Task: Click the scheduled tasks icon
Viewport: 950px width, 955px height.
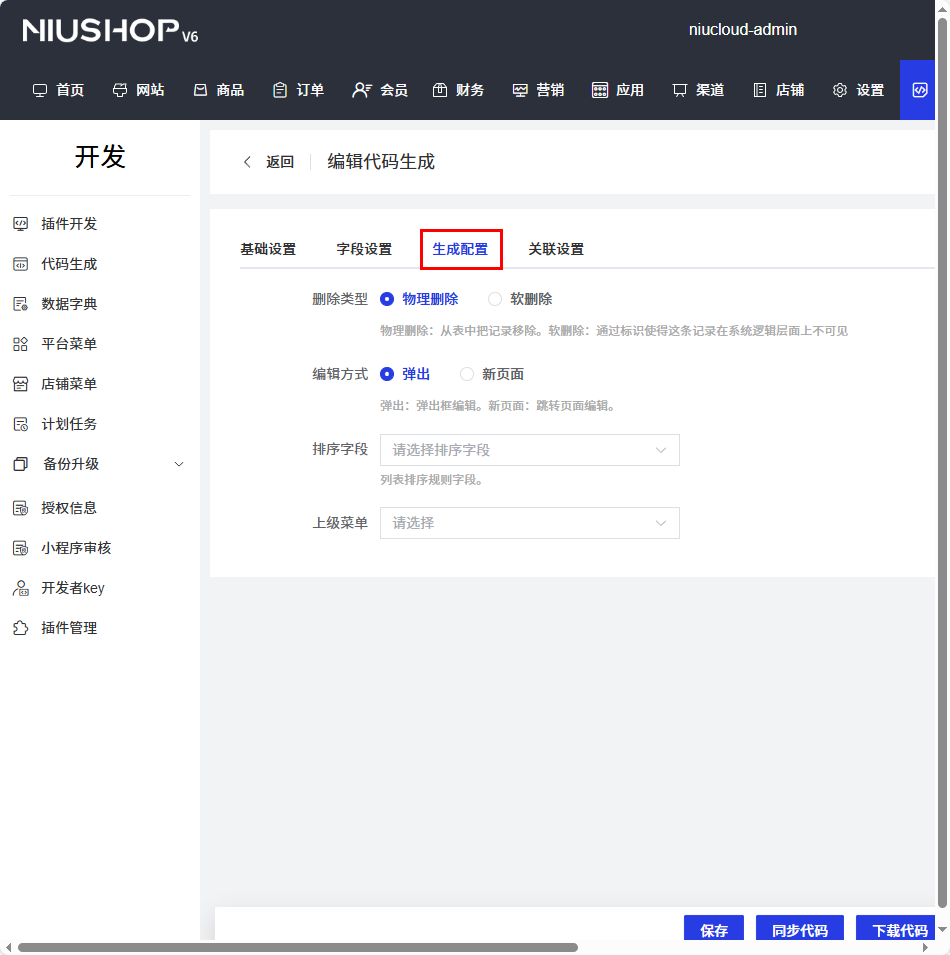Action: pyautogui.click(x=20, y=424)
